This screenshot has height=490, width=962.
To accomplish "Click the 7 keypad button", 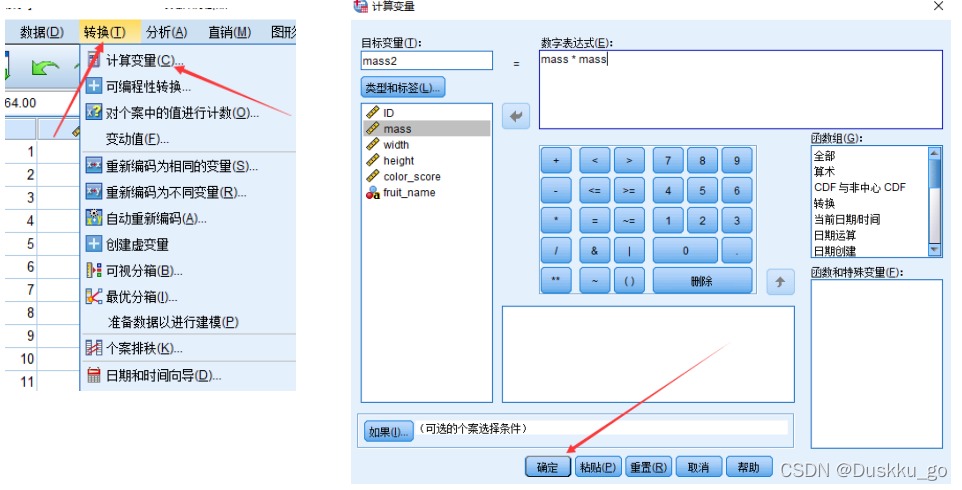I will pos(668,161).
